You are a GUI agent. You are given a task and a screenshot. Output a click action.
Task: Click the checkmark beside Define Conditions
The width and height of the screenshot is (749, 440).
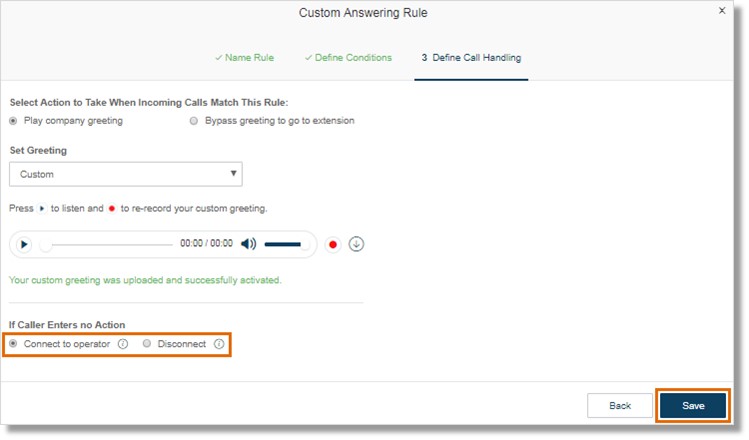tap(308, 58)
